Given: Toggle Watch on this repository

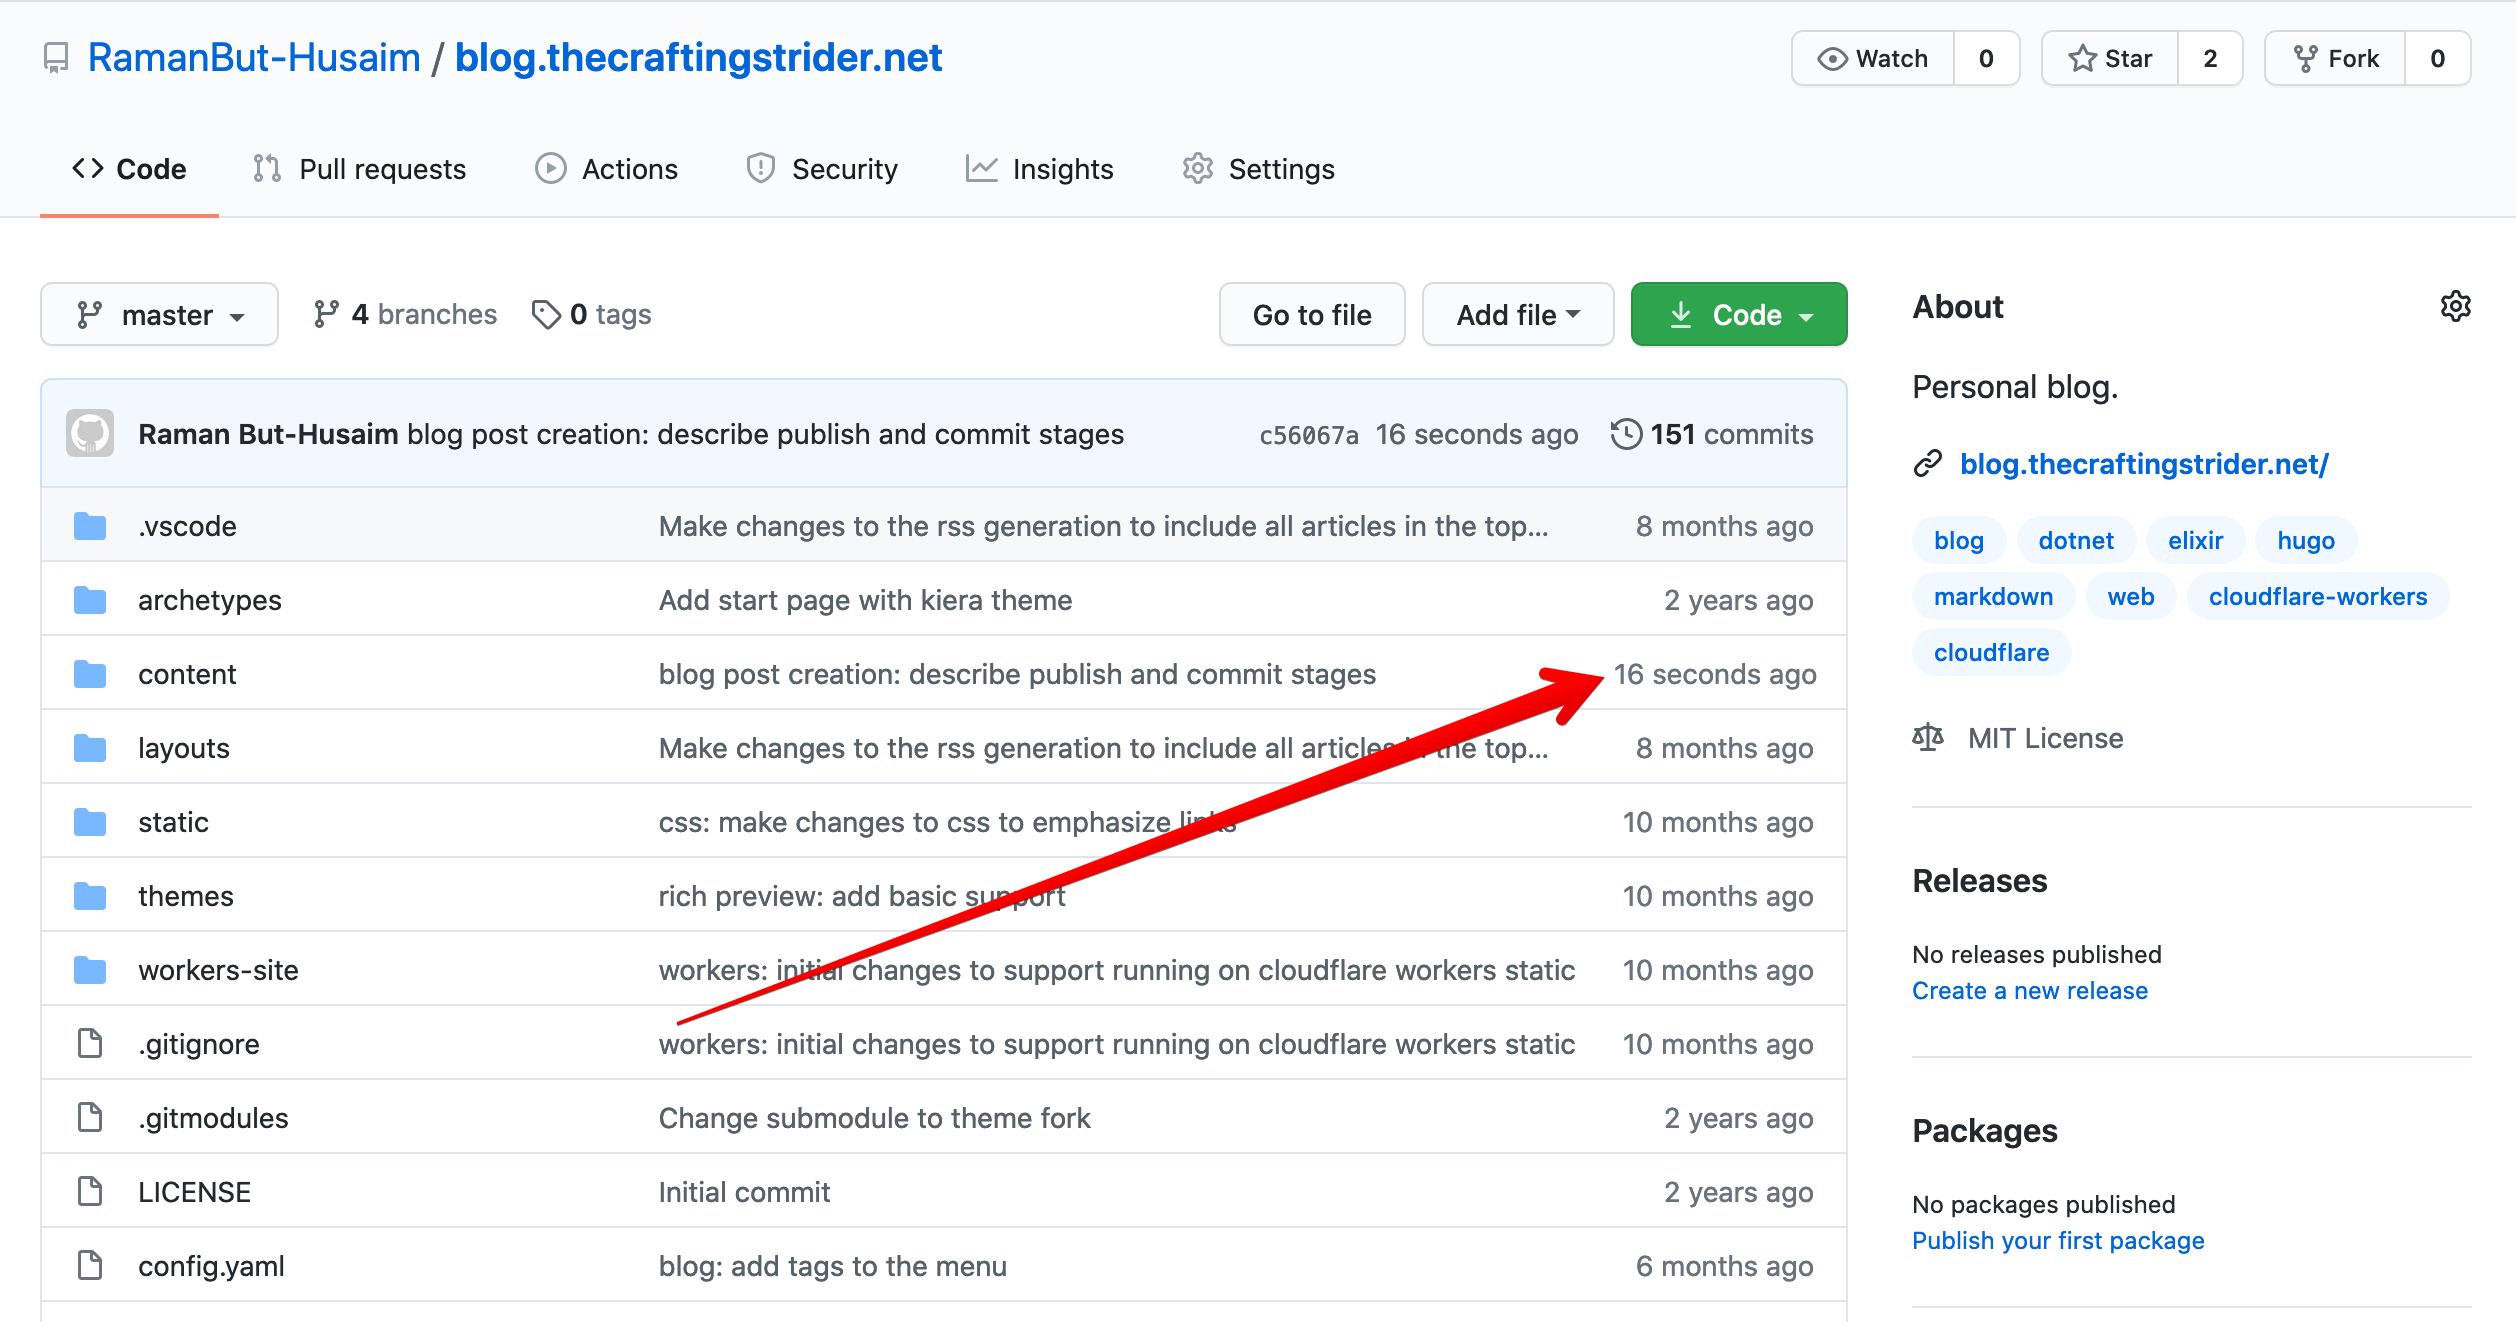Looking at the screenshot, I should [x=1873, y=58].
